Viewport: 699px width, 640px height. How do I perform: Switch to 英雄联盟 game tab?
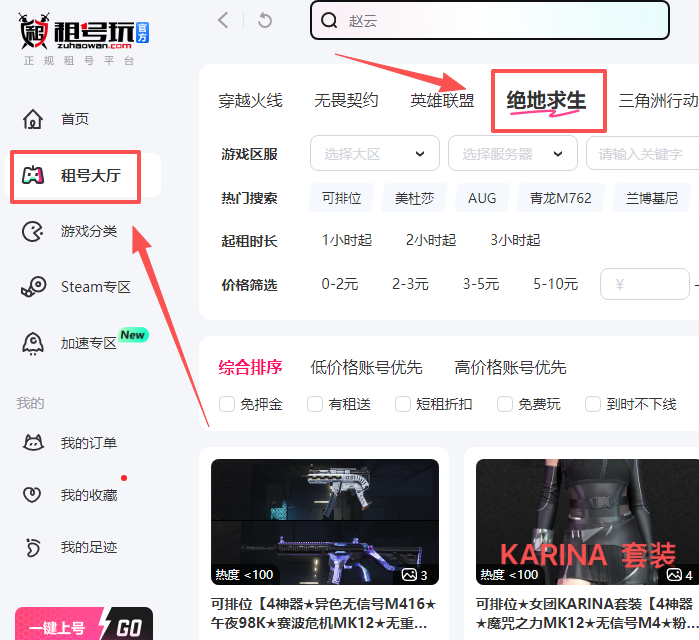coord(442,101)
